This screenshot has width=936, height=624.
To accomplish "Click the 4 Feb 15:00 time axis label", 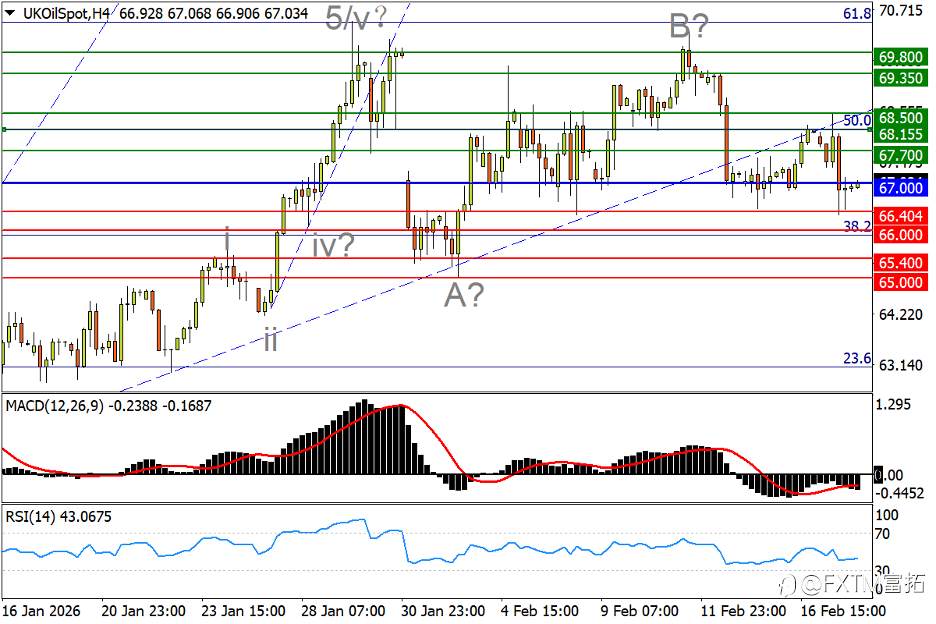I will (x=539, y=611).
